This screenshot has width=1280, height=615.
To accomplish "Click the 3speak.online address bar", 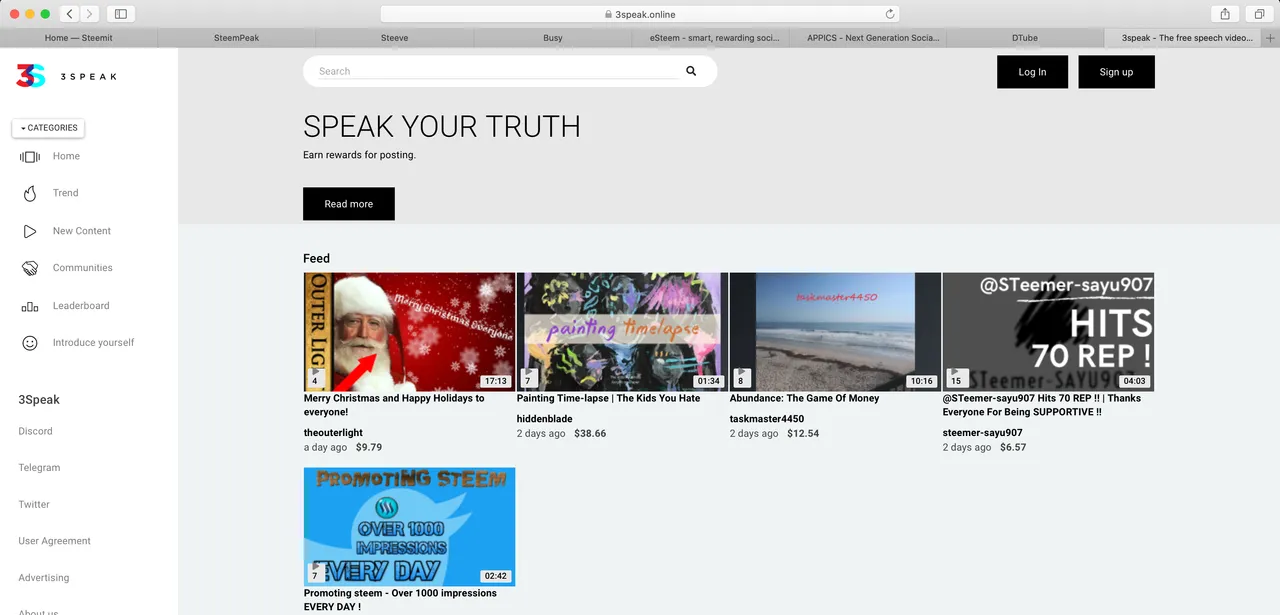I will click(640, 14).
